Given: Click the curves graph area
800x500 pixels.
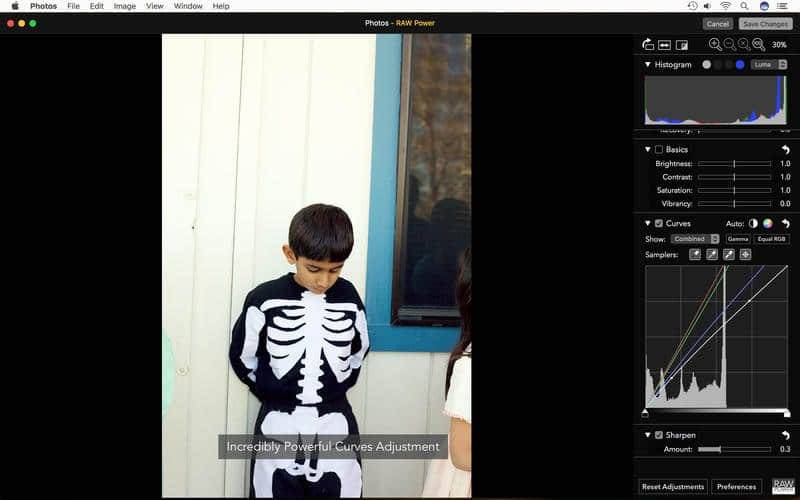Looking at the screenshot, I should click(716, 336).
